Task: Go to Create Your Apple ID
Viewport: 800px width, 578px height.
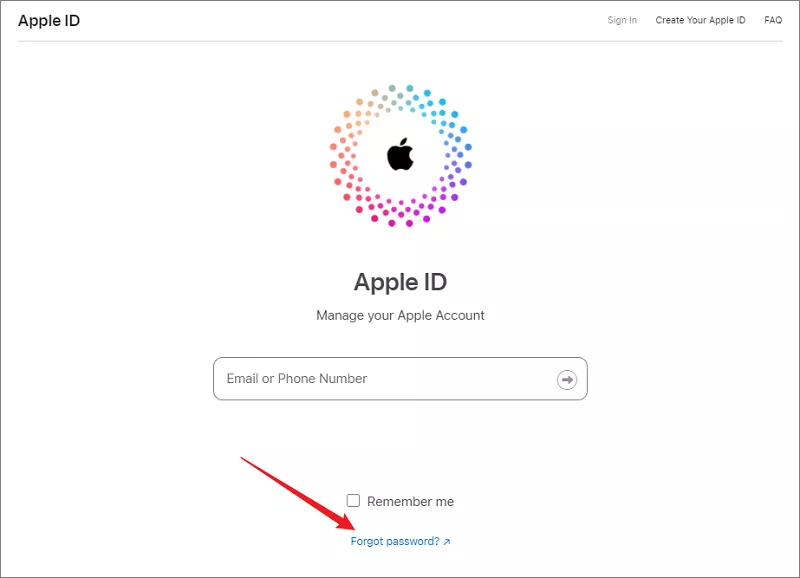Action: (700, 20)
